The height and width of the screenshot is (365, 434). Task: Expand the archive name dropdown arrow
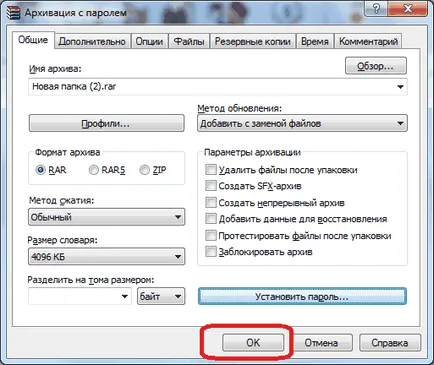click(x=400, y=87)
